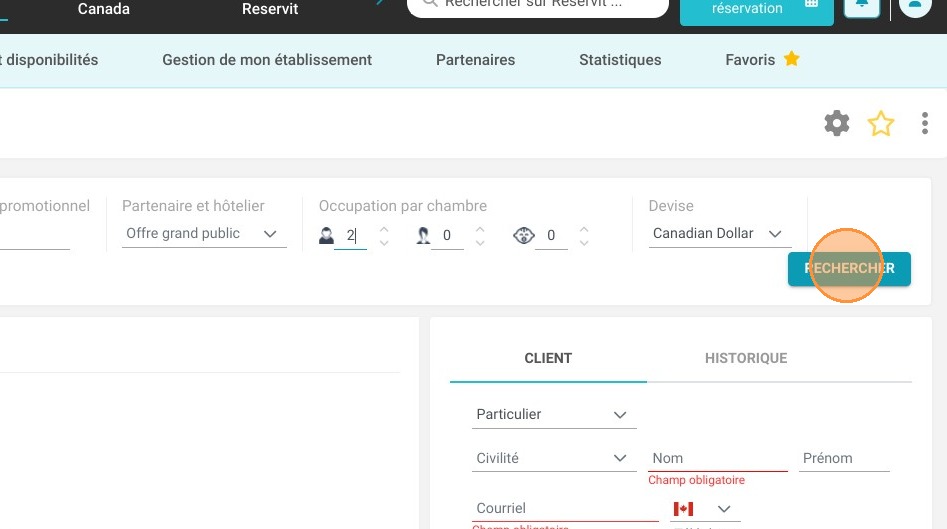Click the Nom input field
This screenshot has height=529, width=947.
pos(717,458)
